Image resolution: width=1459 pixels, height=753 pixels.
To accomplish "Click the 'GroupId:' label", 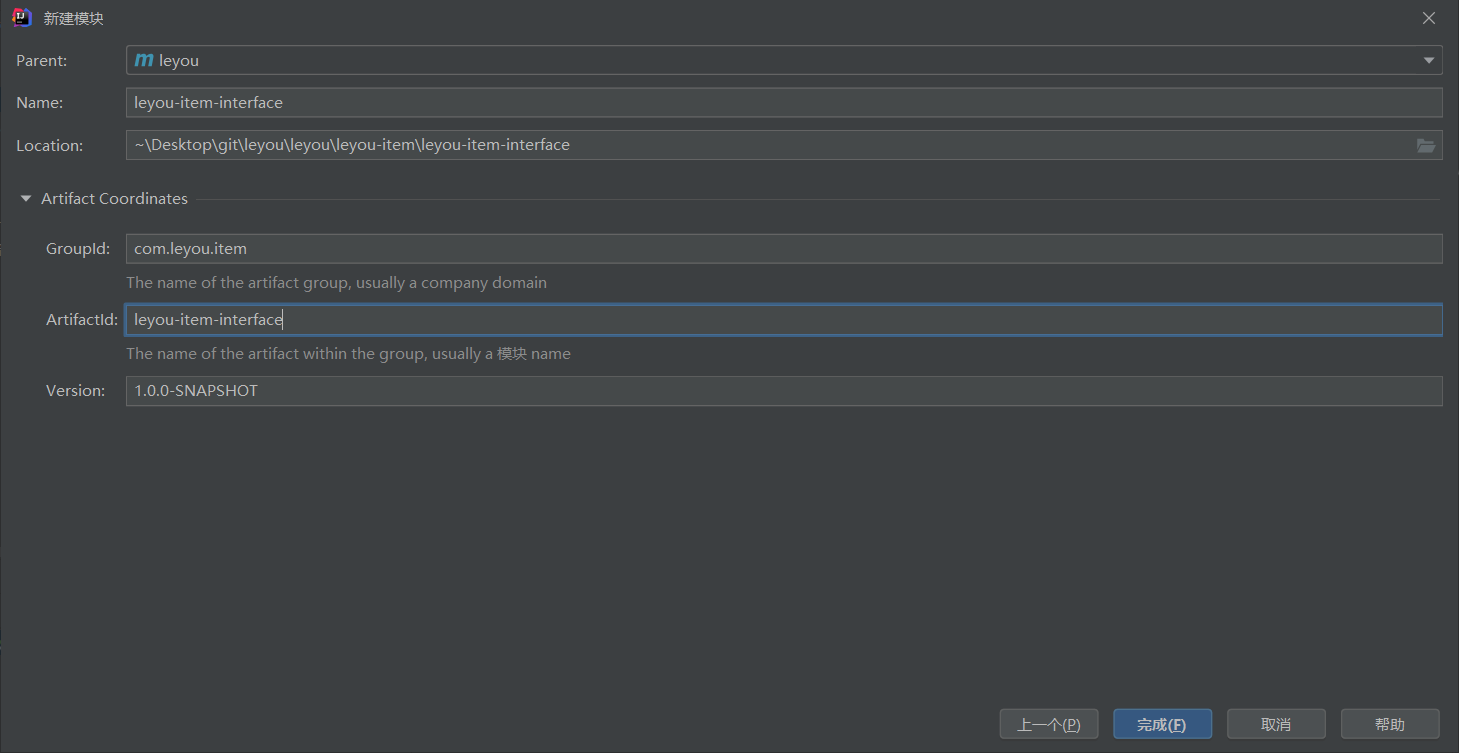I will (x=78, y=248).
